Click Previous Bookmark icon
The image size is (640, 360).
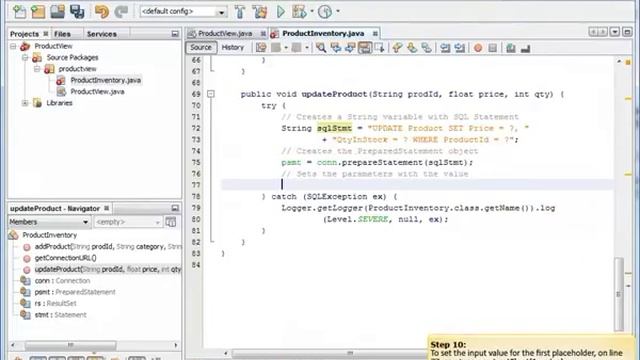click(x=397, y=48)
